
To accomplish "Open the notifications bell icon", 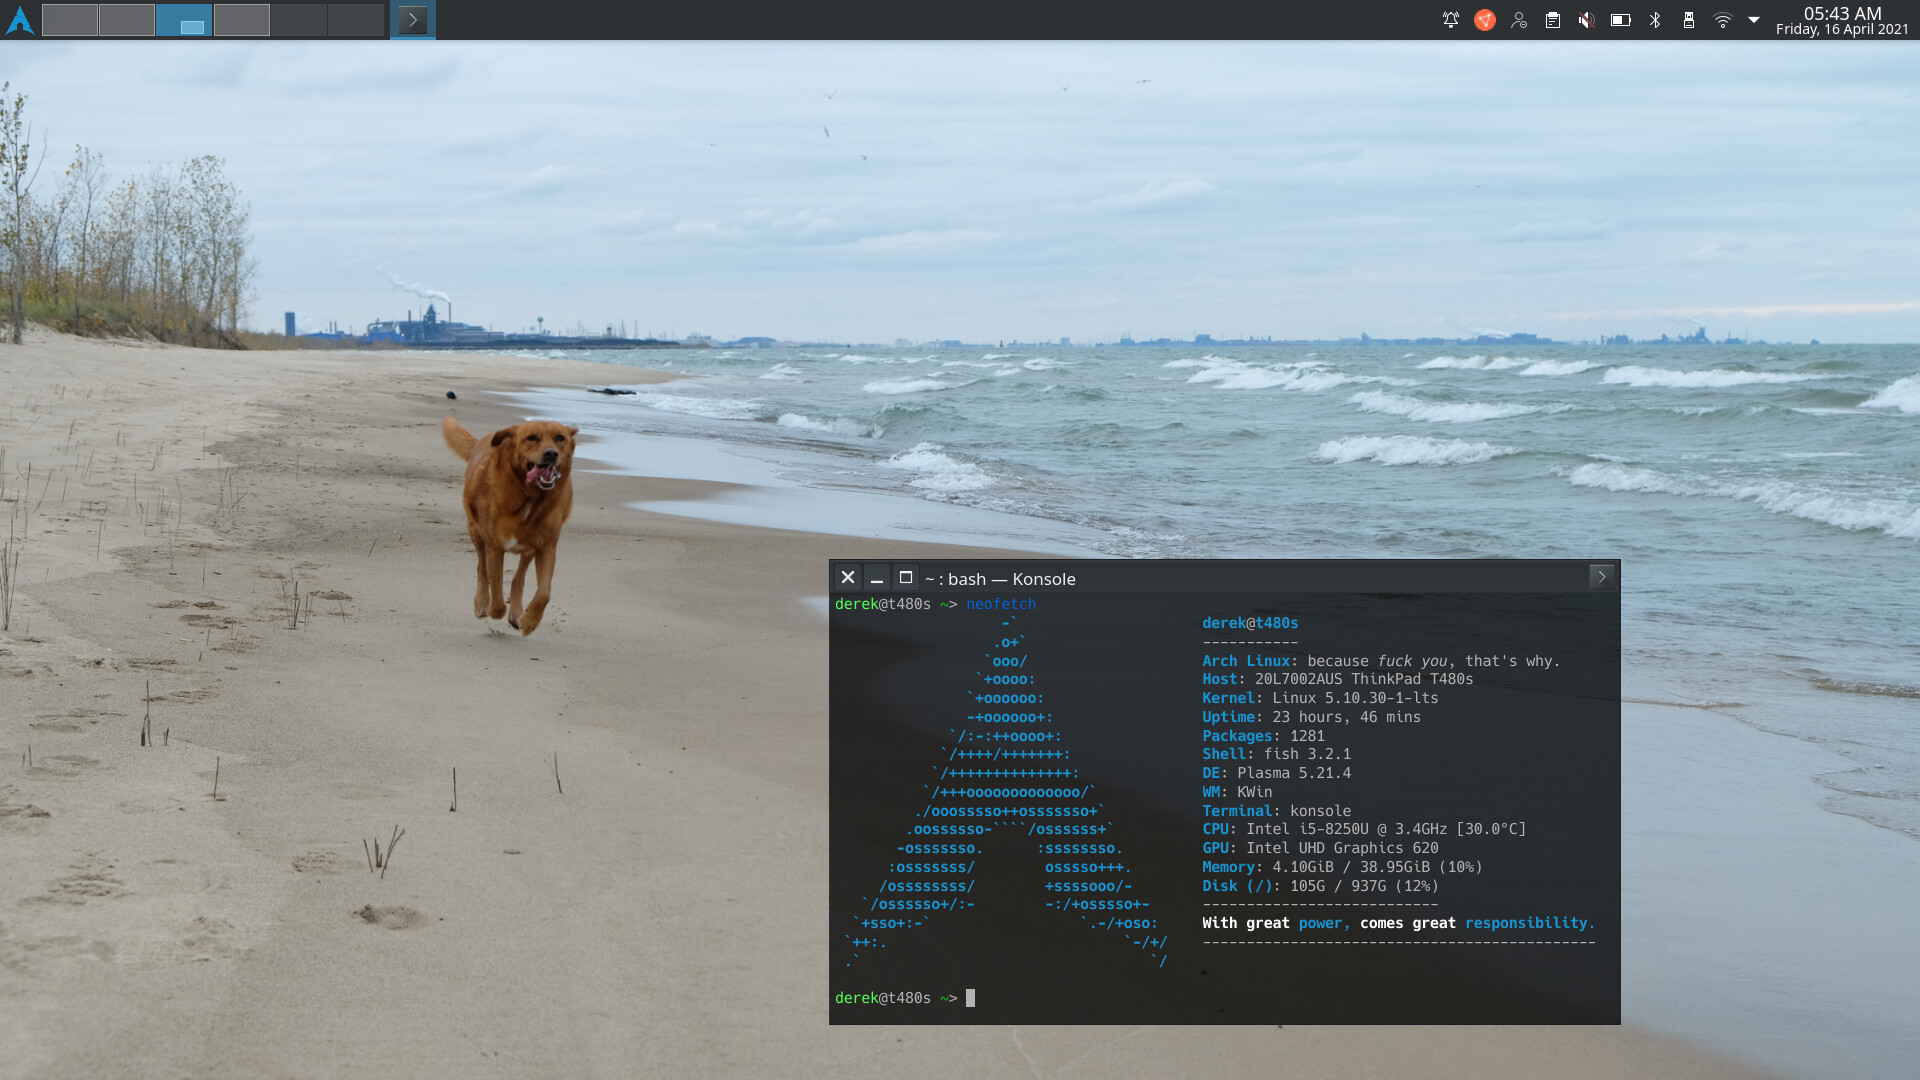I will [x=1450, y=20].
